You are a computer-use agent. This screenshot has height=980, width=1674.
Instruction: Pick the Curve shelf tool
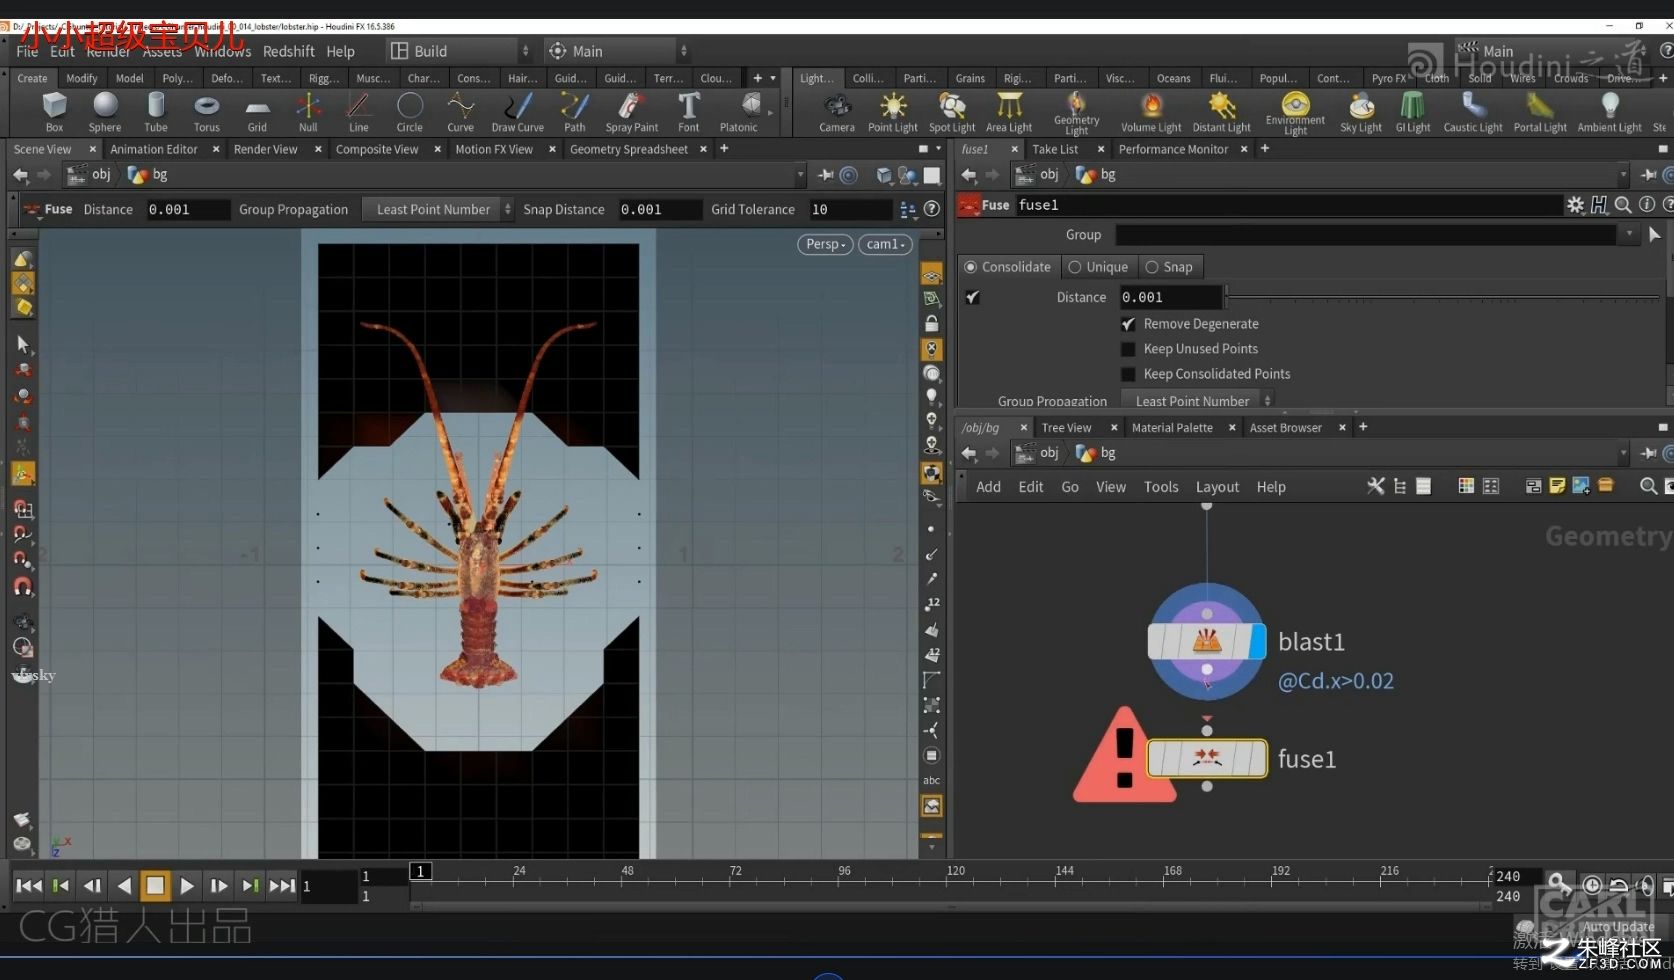[460, 112]
